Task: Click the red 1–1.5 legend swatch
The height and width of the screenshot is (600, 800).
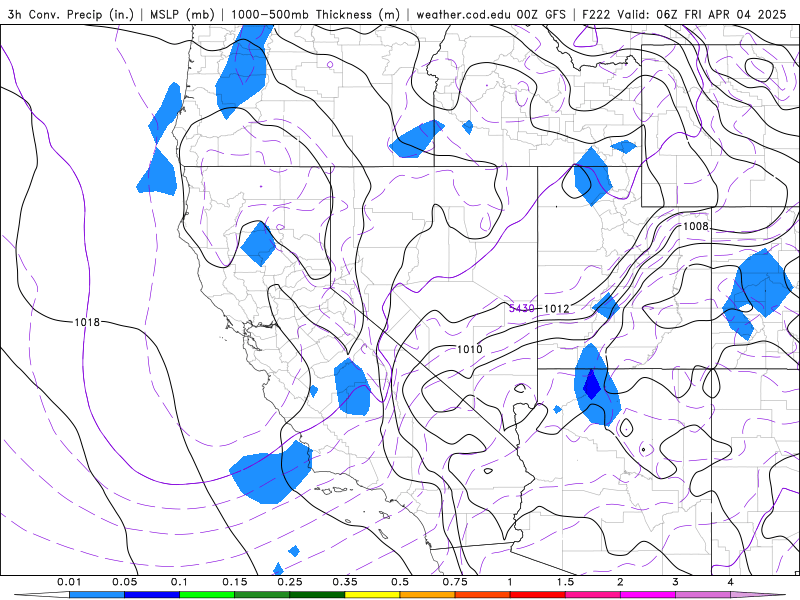Action: 538,595
